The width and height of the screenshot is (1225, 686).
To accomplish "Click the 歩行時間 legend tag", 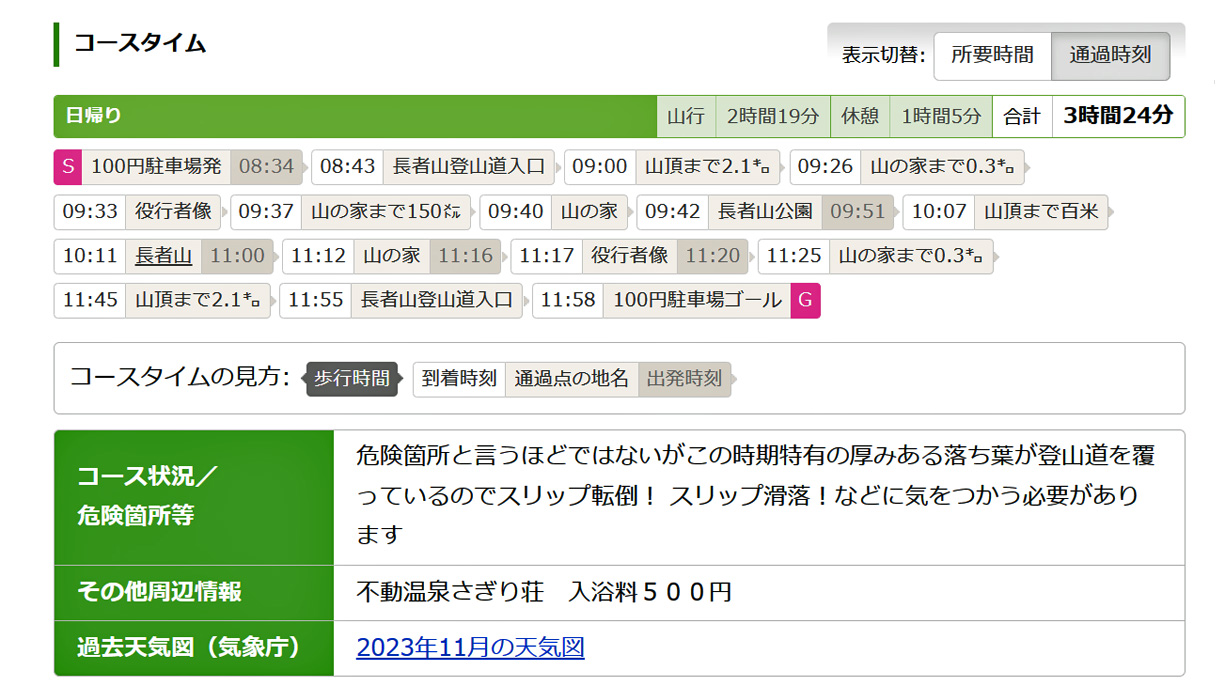I will (x=351, y=379).
